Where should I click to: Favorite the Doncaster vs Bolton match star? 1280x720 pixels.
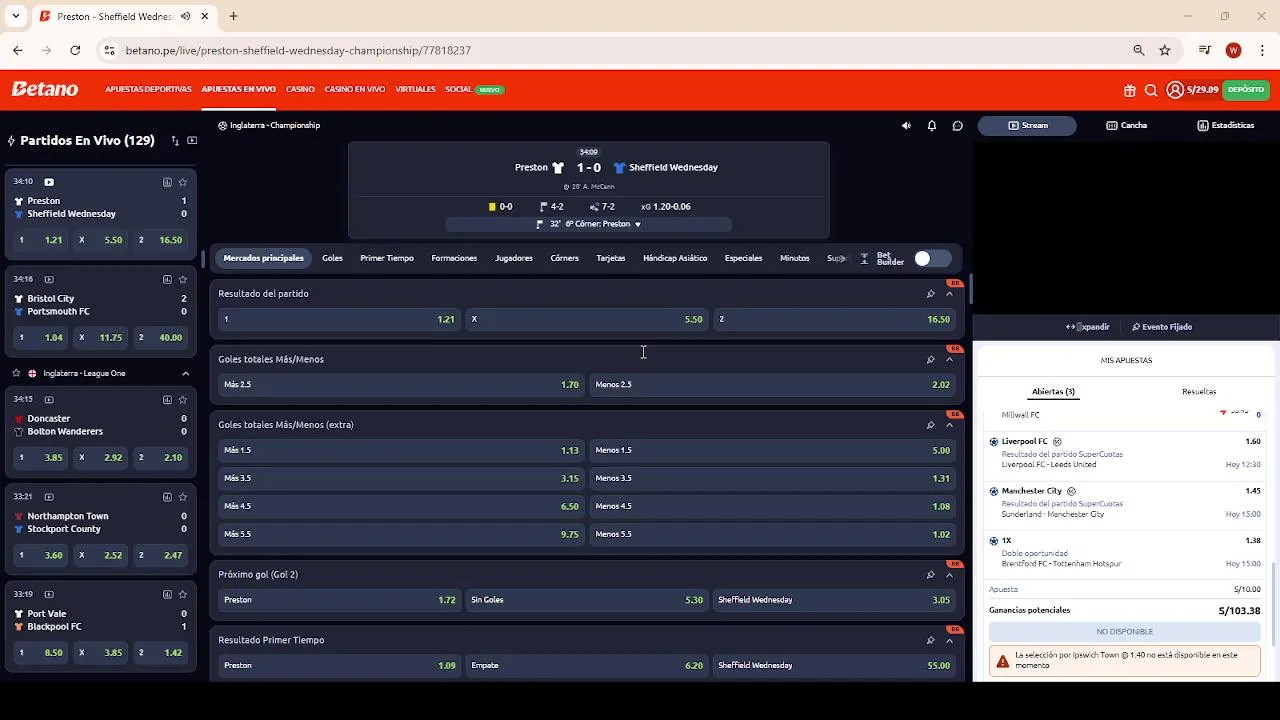[x=183, y=400]
